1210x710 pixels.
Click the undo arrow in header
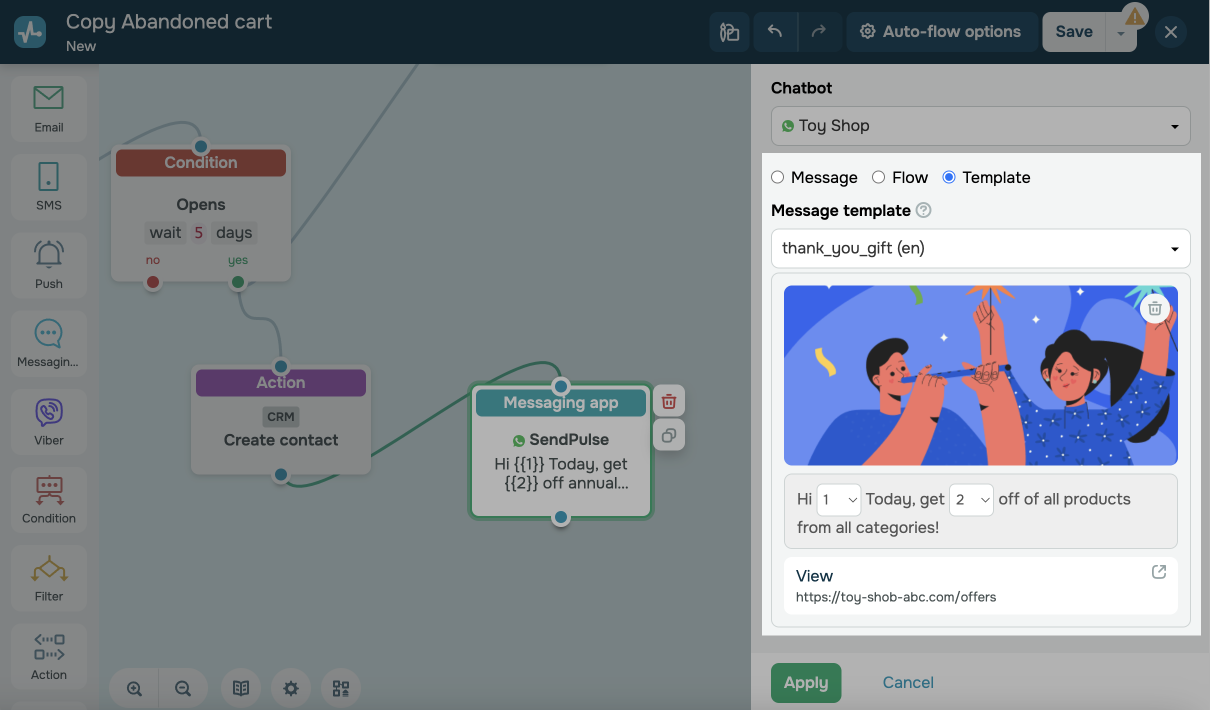[x=775, y=32]
